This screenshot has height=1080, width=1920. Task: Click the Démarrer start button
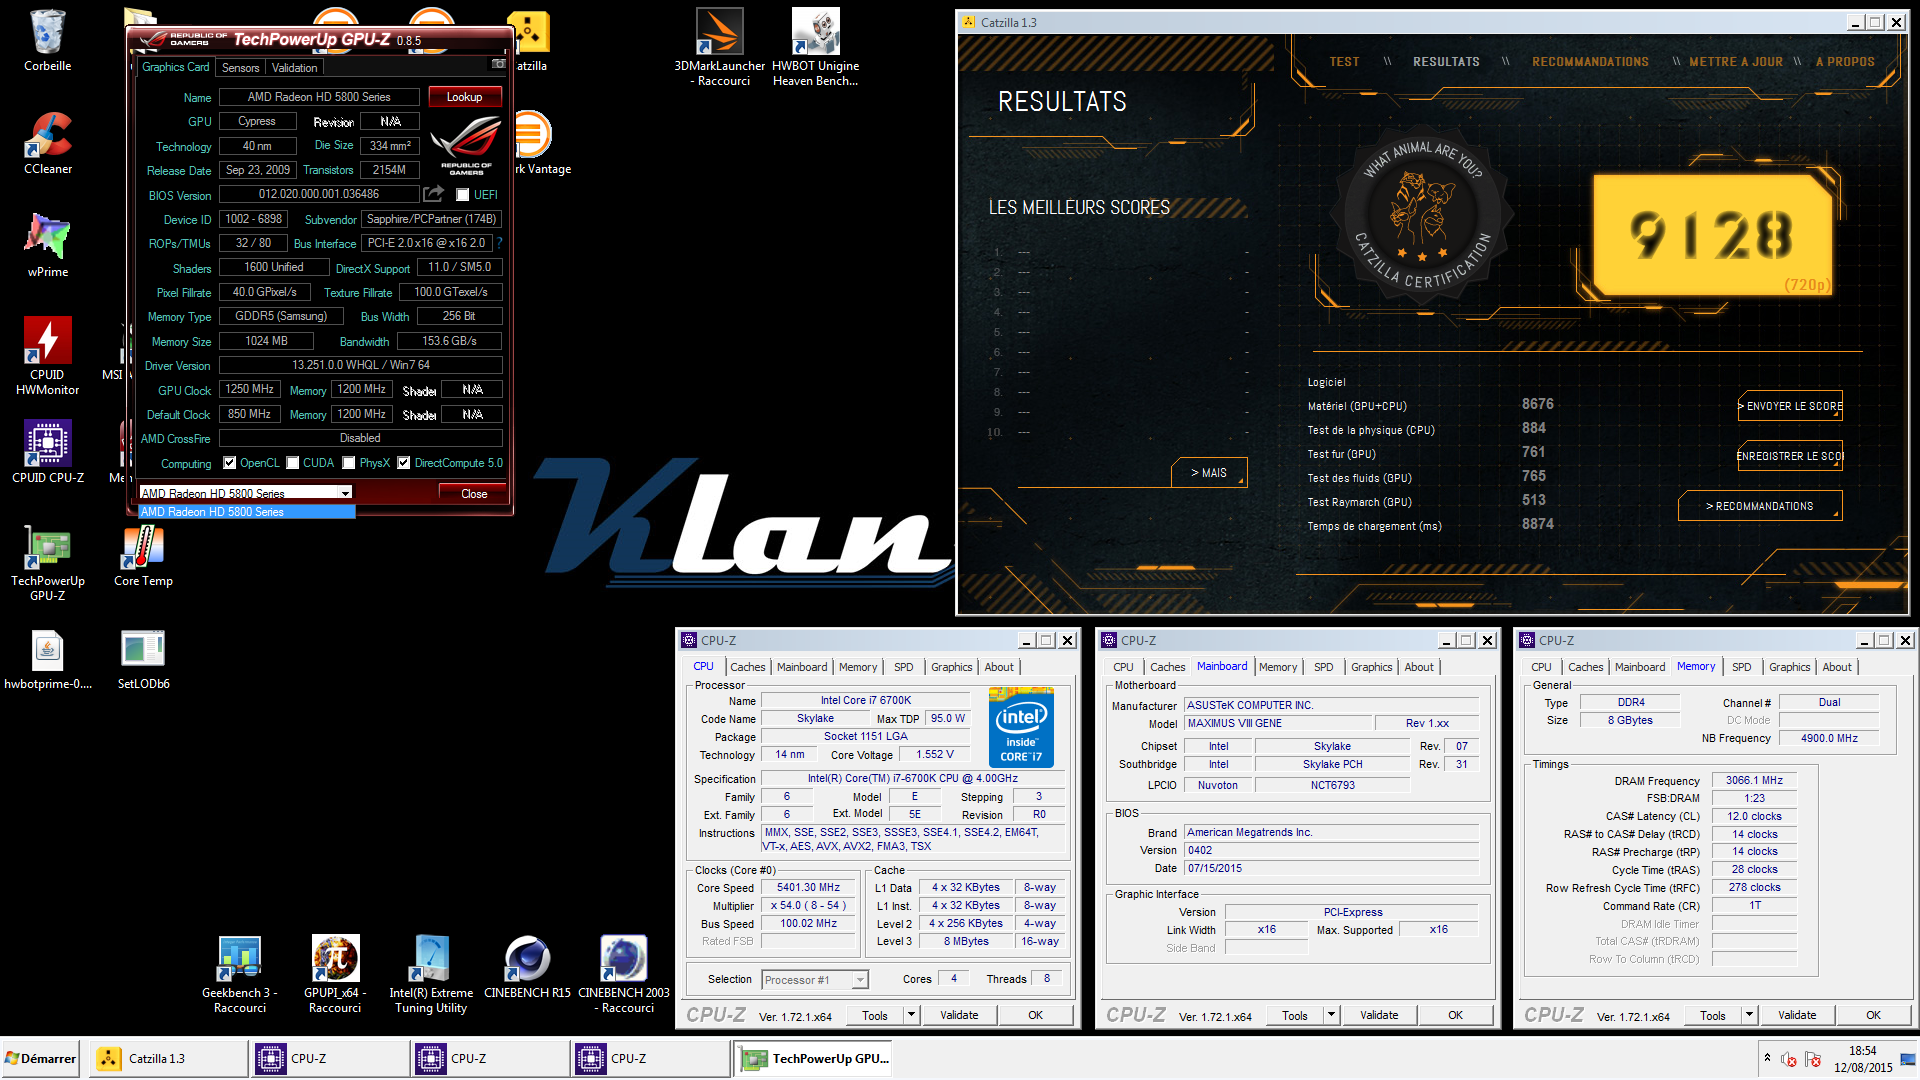[41, 1058]
